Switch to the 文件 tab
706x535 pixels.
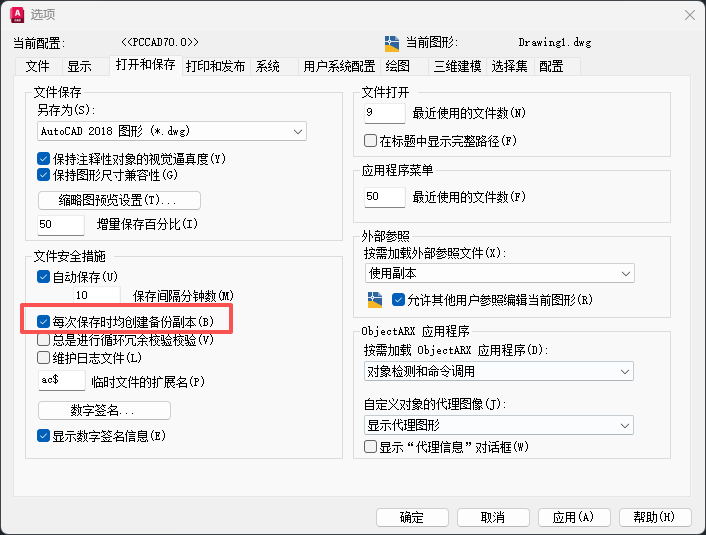click(x=37, y=67)
